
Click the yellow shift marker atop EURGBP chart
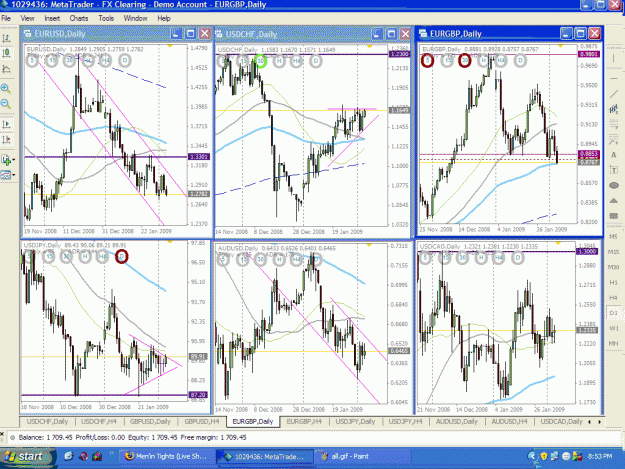coord(560,46)
